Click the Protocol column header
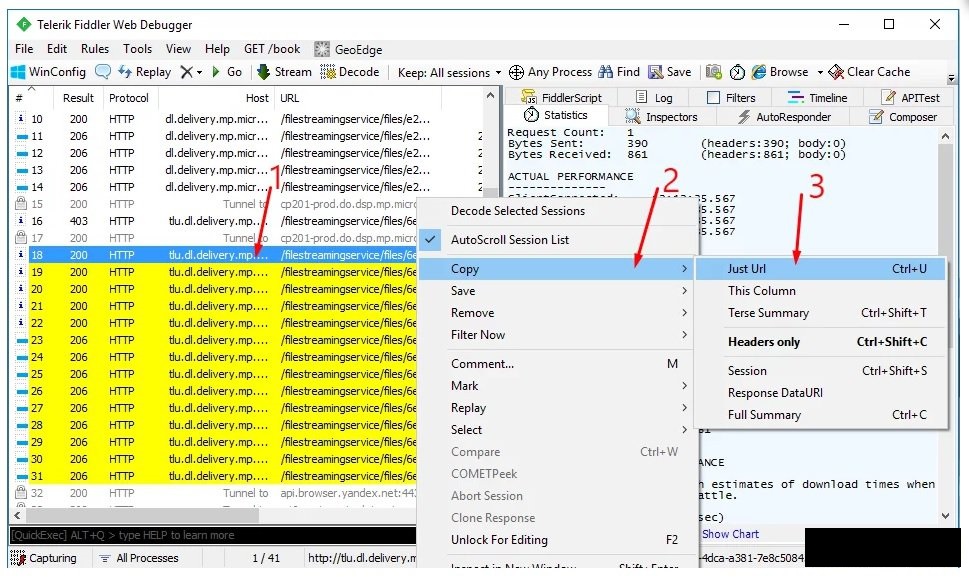The image size is (969, 577). [x=129, y=98]
